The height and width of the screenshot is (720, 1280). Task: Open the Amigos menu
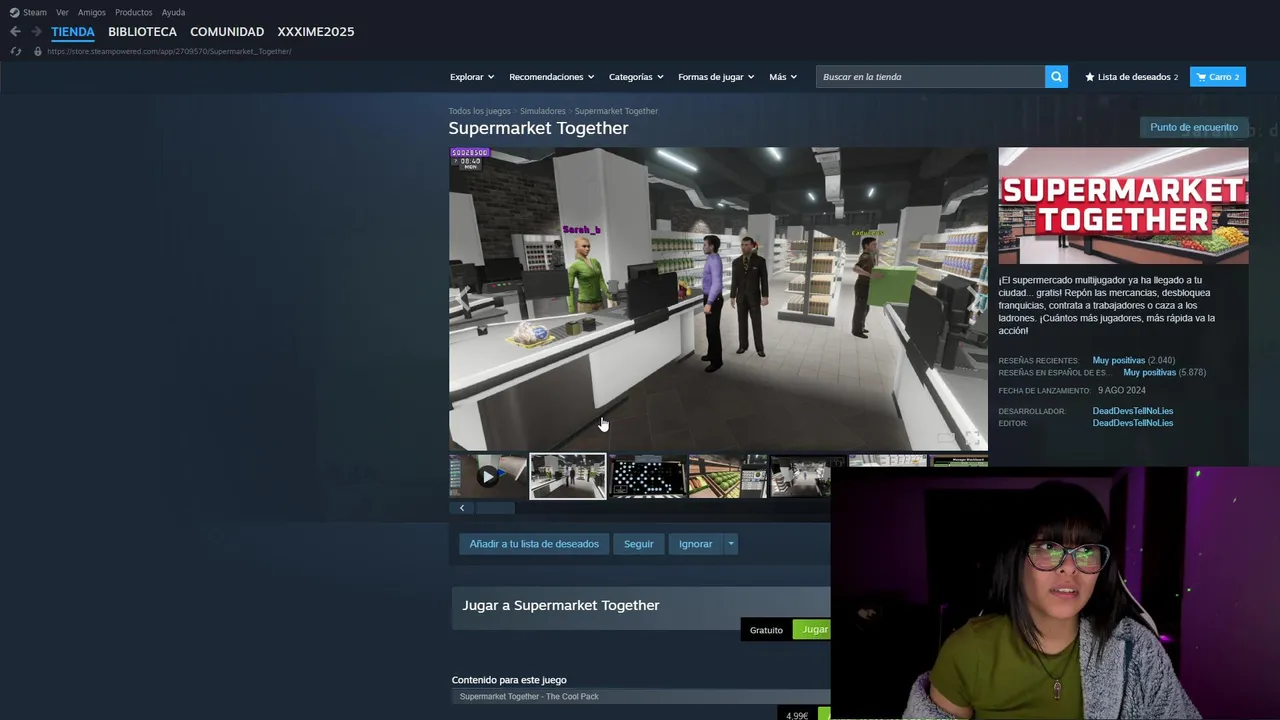pyautogui.click(x=92, y=12)
